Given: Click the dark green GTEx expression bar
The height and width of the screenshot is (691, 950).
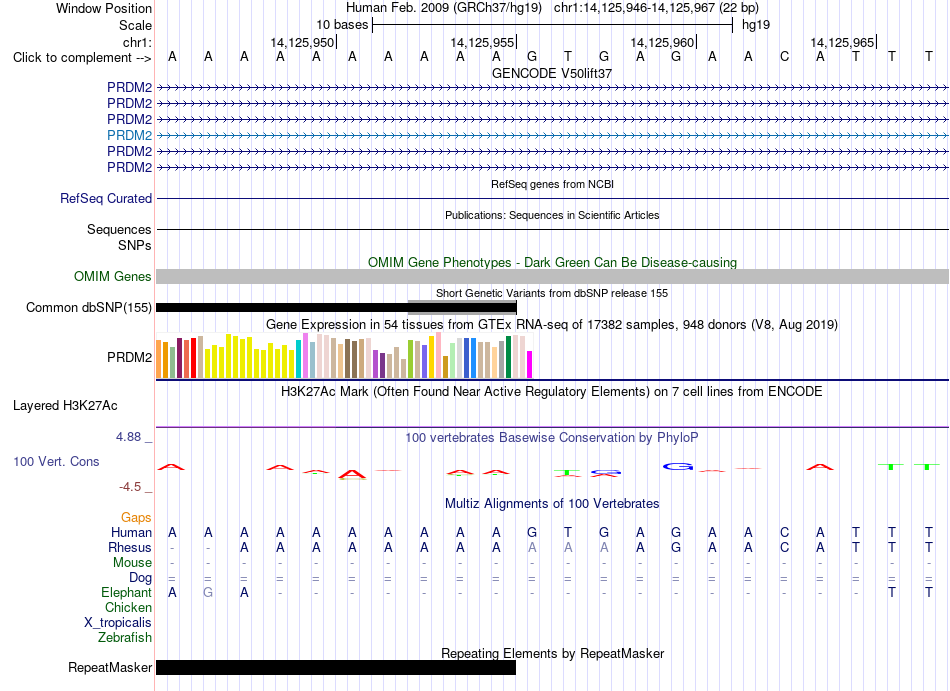Looking at the screenshot, I should click(x=508, y=357).
